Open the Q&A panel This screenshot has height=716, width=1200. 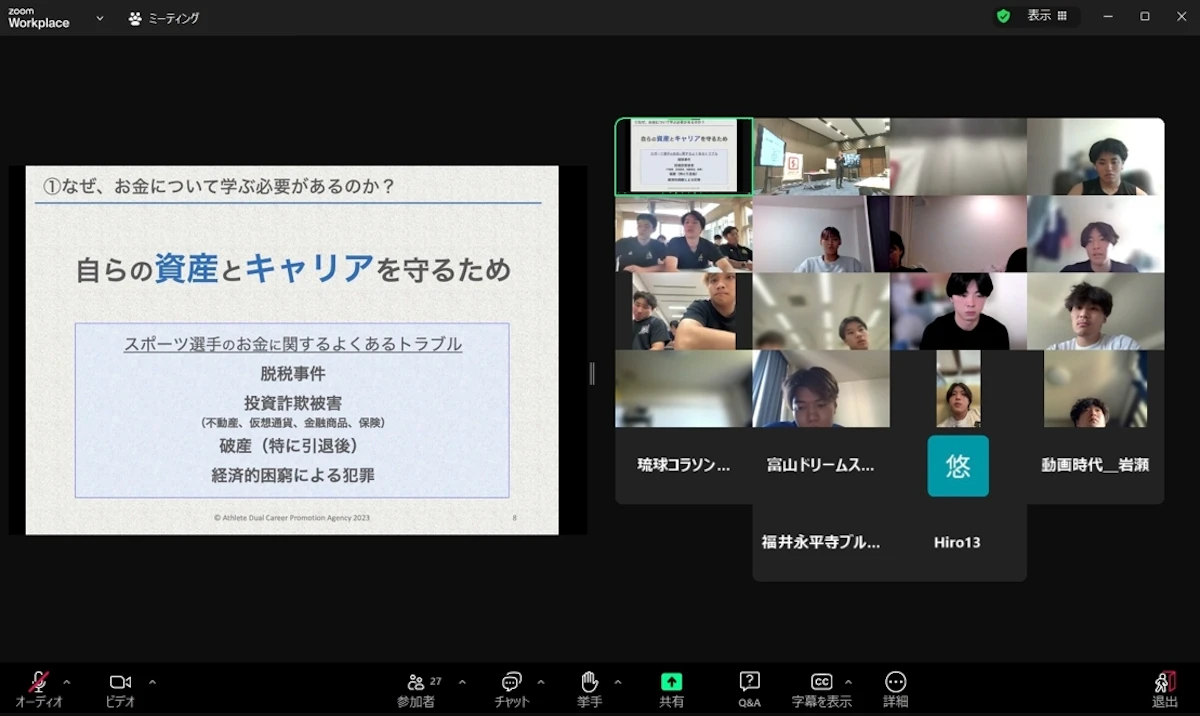tap(750, 689)
